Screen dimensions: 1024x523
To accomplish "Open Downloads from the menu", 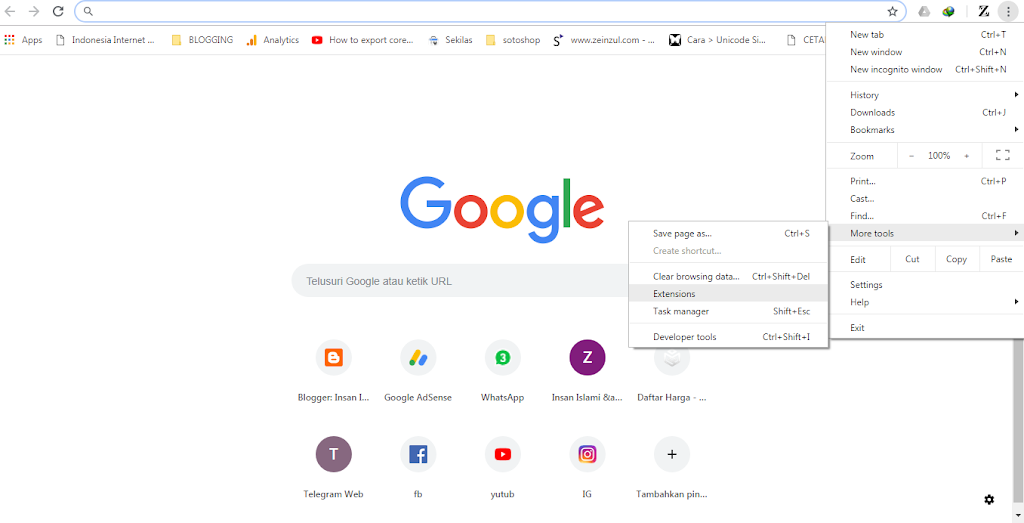I will pos(925,112).
